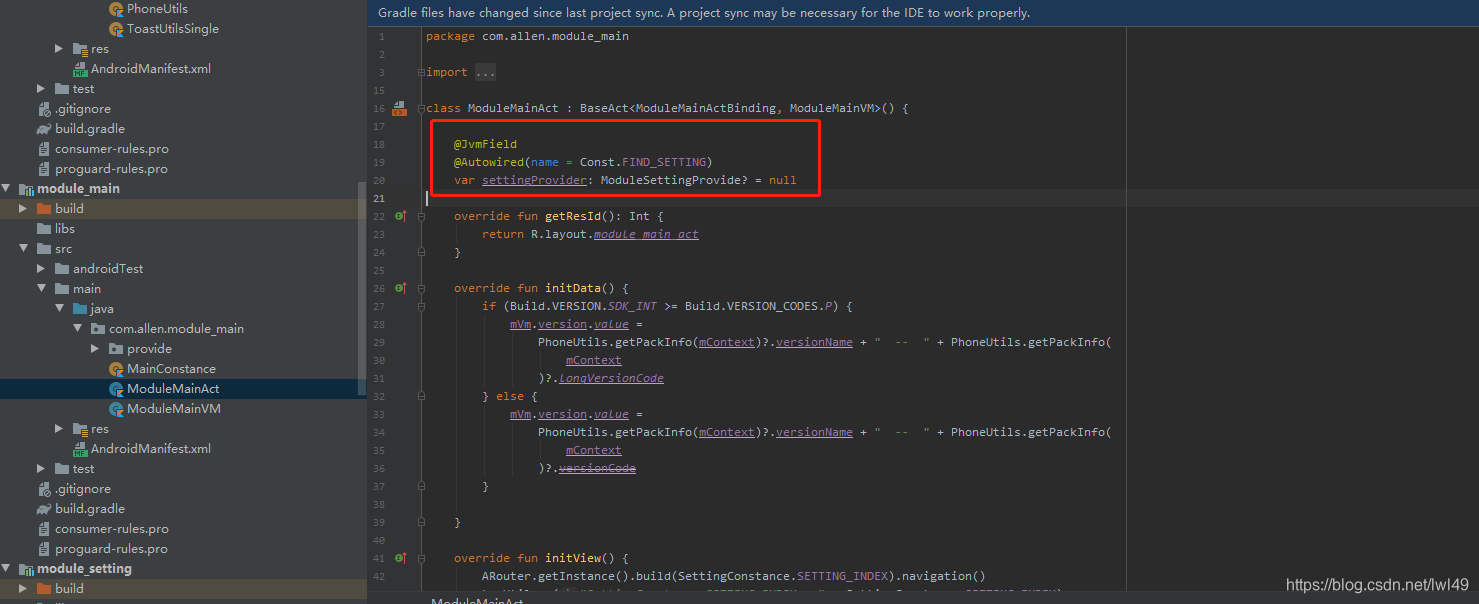The image size is (1479, 604).
Task: Click the @JvmField annotation
Action: [485, 144]
